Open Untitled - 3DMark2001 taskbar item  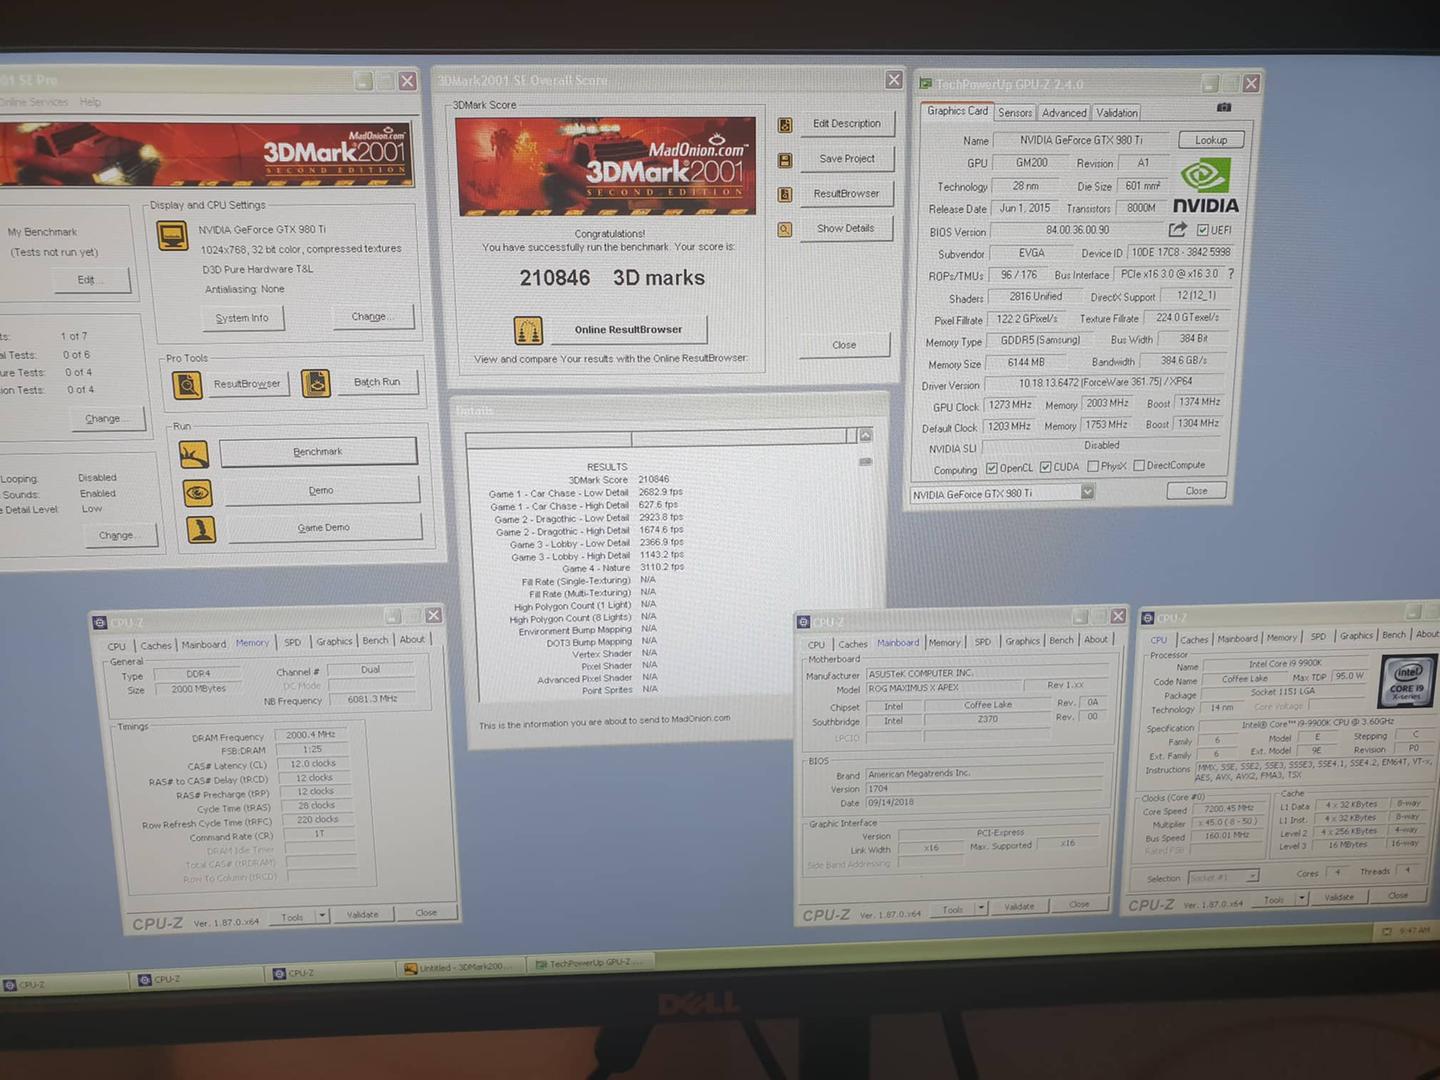459,967
